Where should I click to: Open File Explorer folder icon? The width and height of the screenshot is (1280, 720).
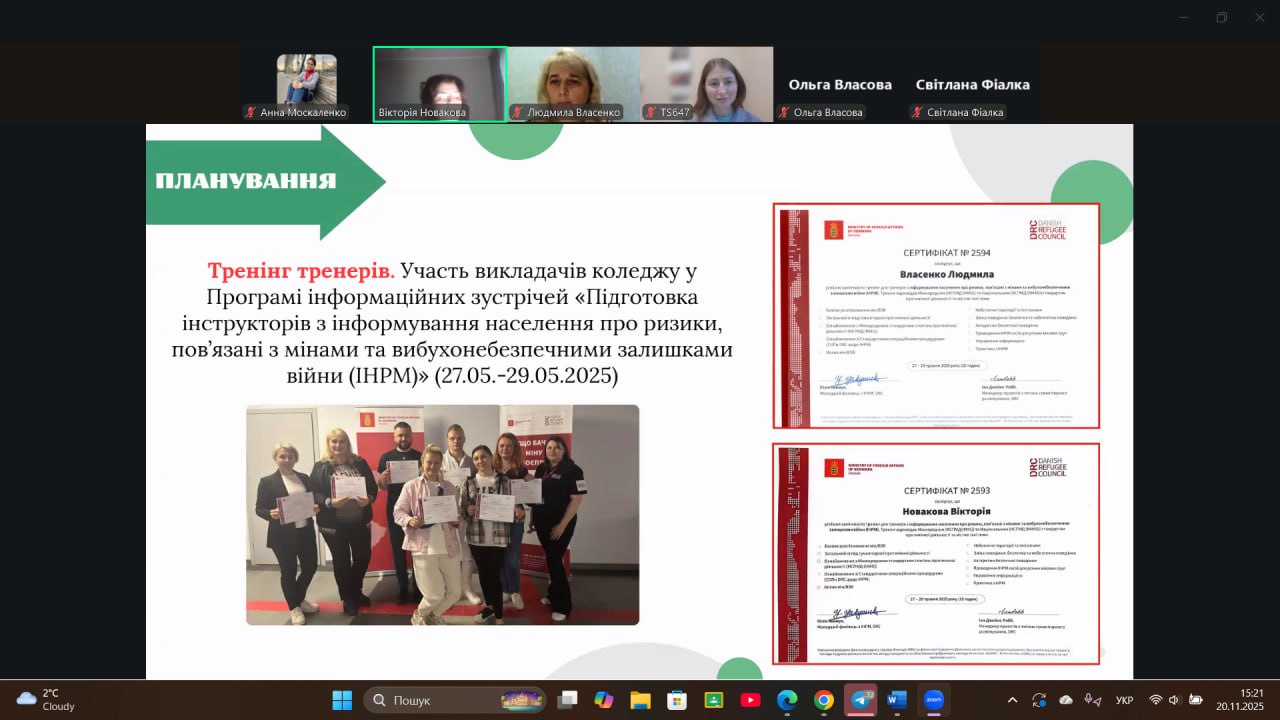coord(640,700)
